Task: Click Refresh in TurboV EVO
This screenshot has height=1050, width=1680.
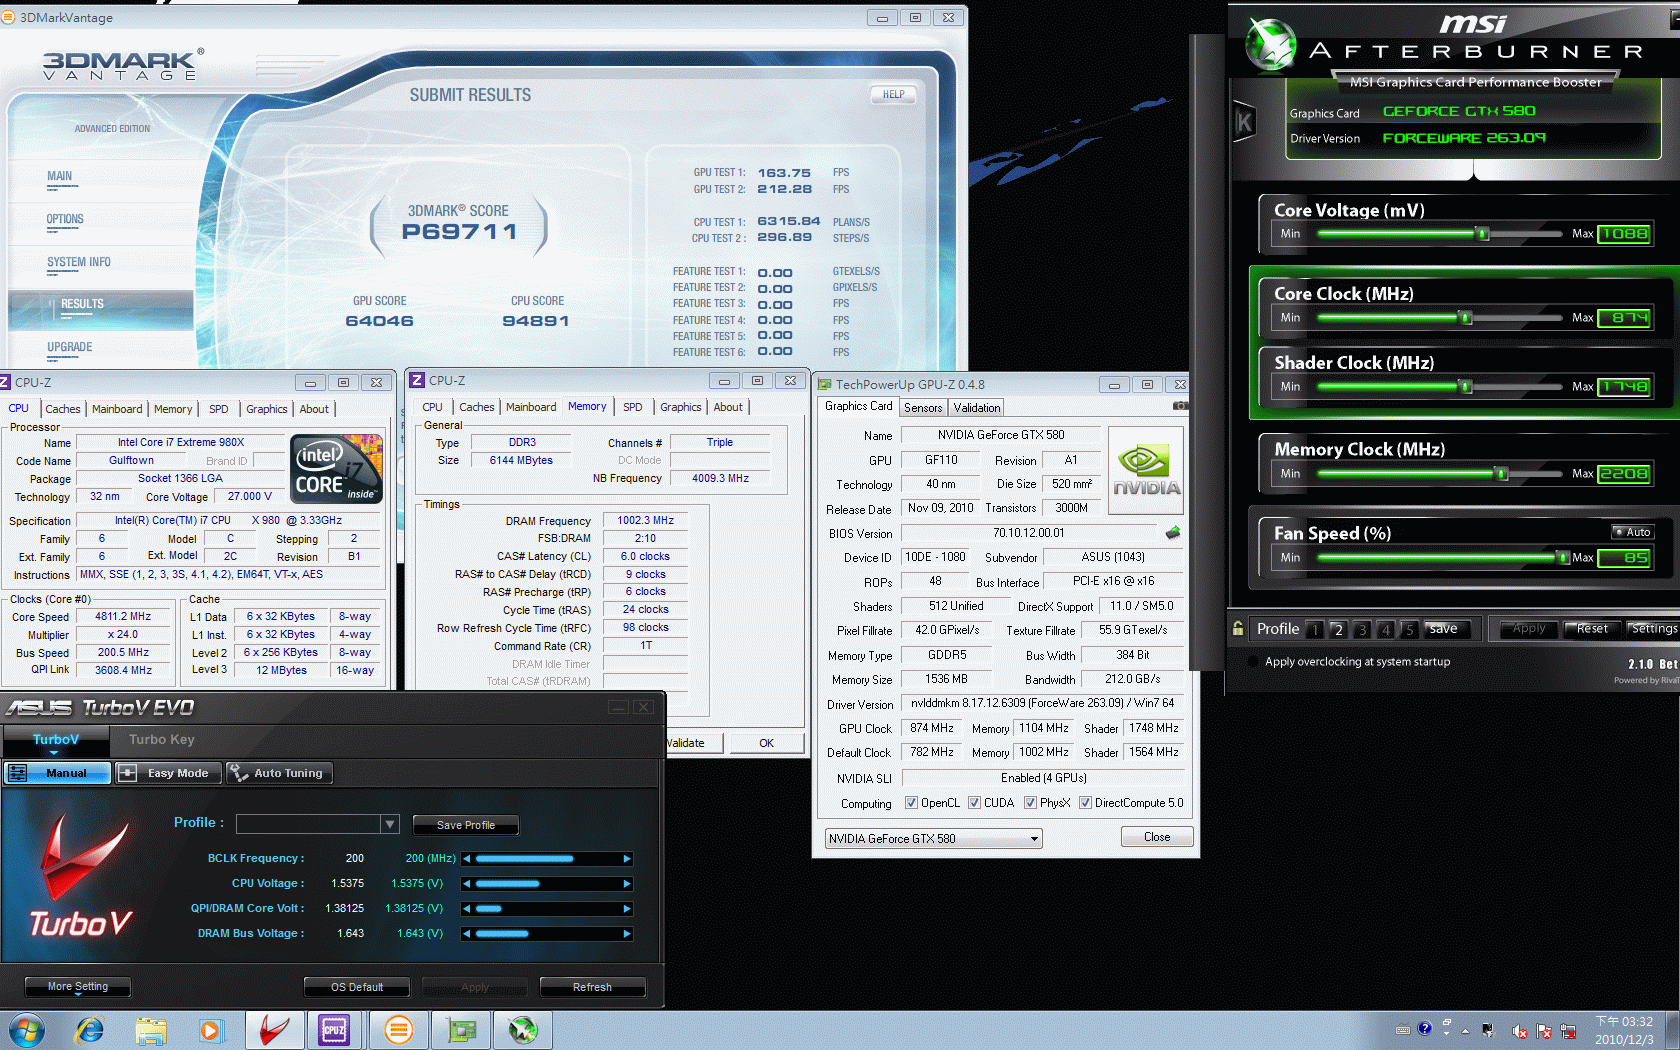Action: tap(592, 987)
